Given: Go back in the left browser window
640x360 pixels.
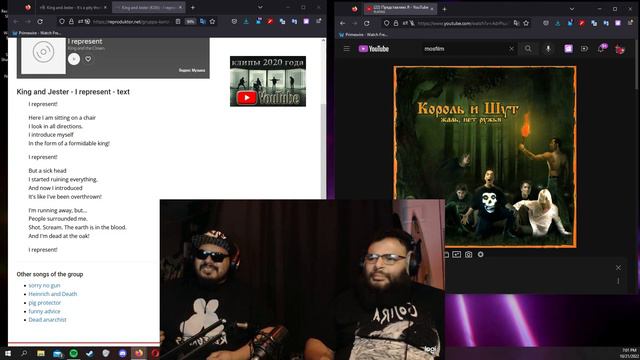Looking at the screenshot, I should [16, 21].
